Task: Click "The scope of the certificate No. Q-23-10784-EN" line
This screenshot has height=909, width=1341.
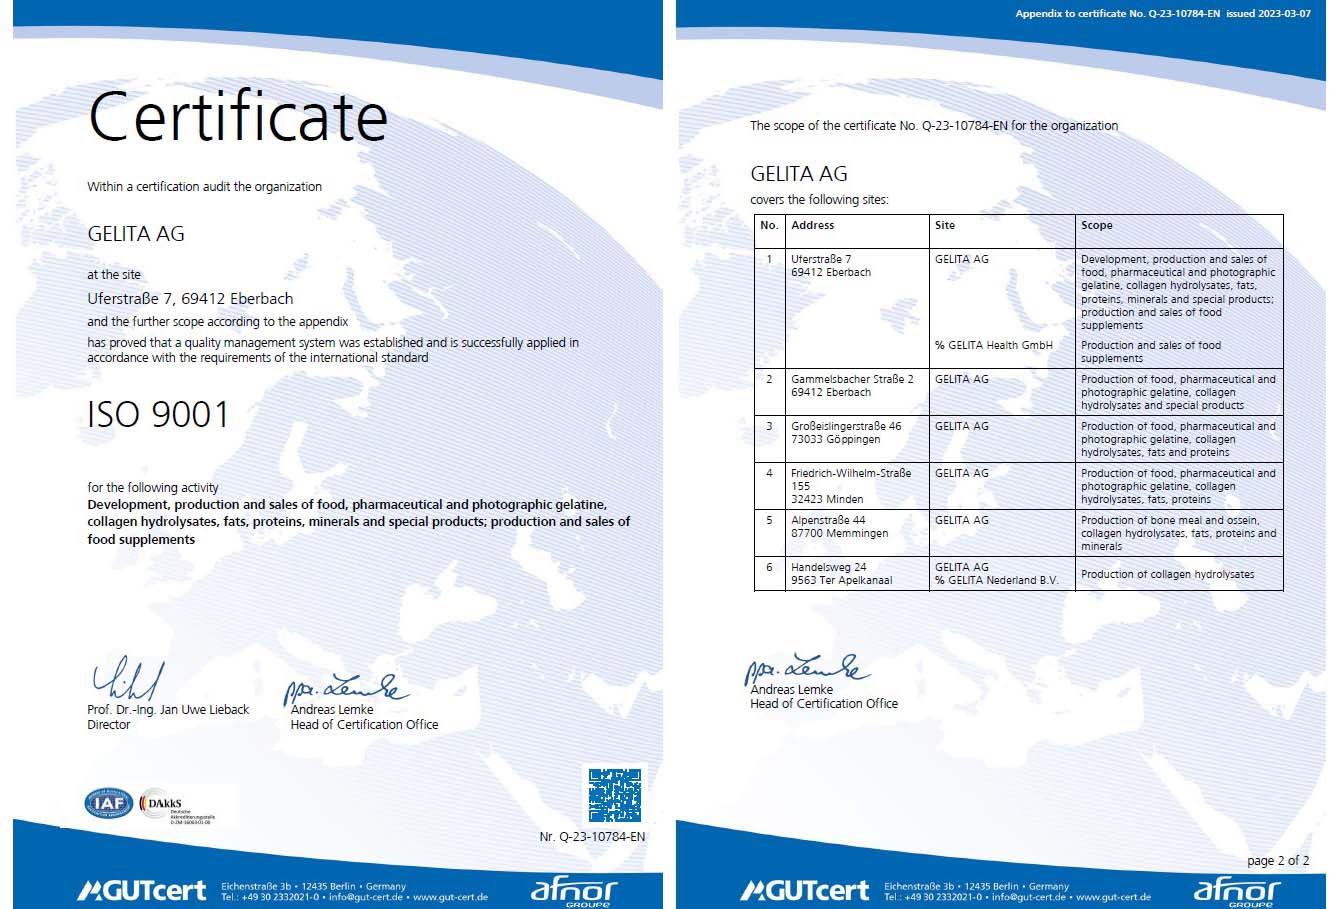Action: coord(934,125)
